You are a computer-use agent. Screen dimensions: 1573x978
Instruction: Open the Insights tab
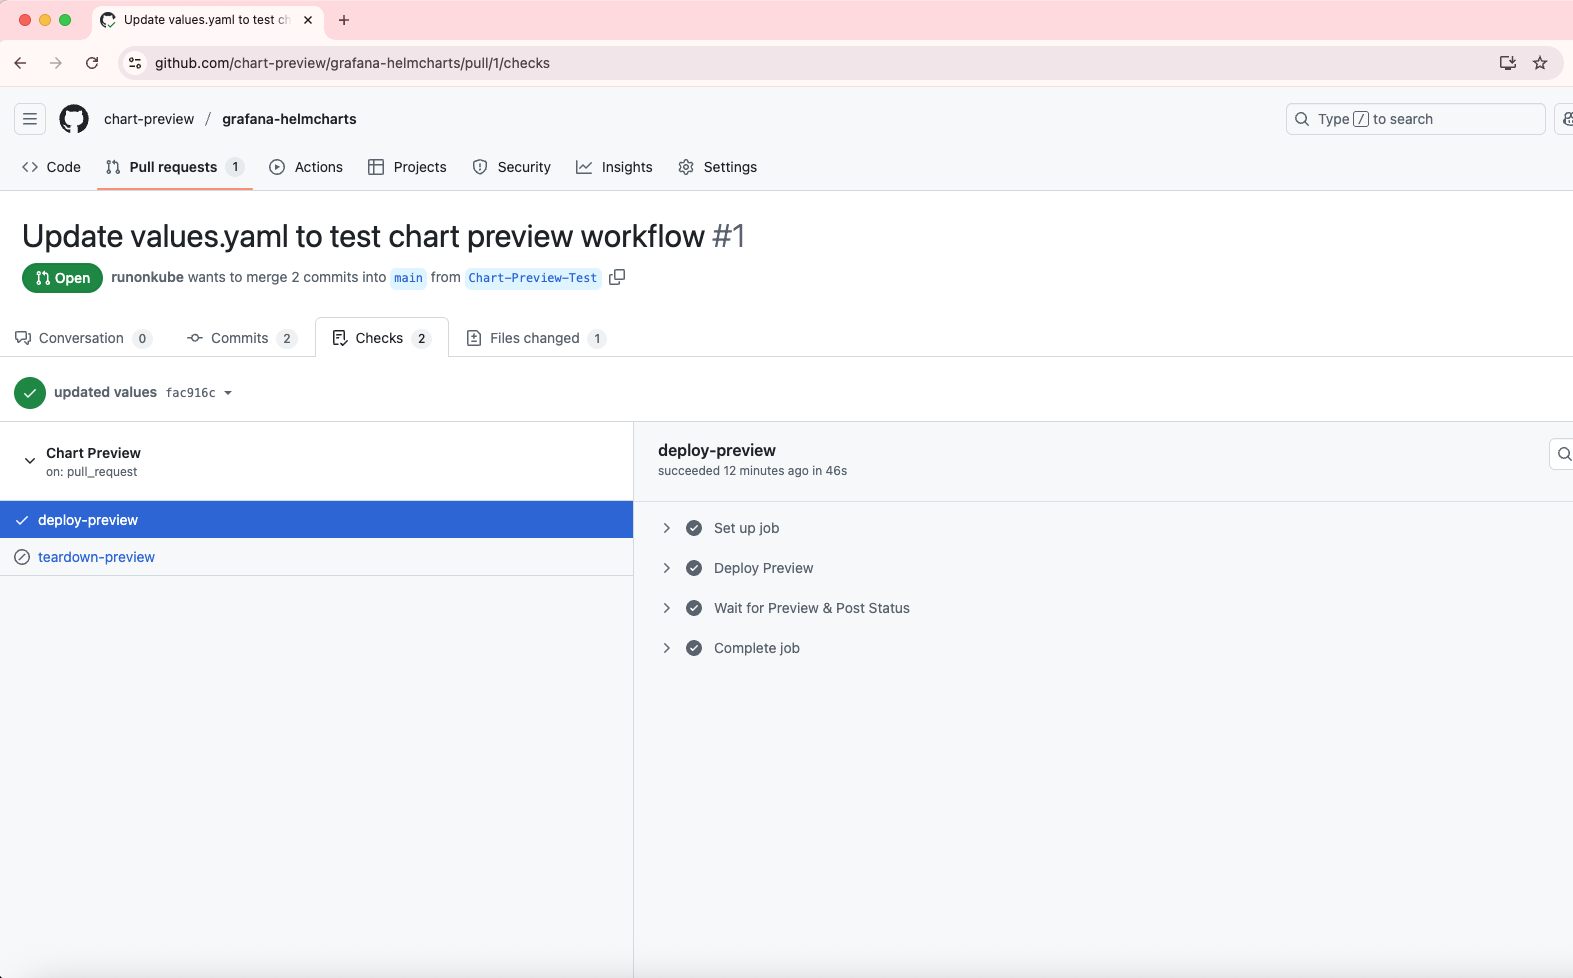[x=614, y=167]
